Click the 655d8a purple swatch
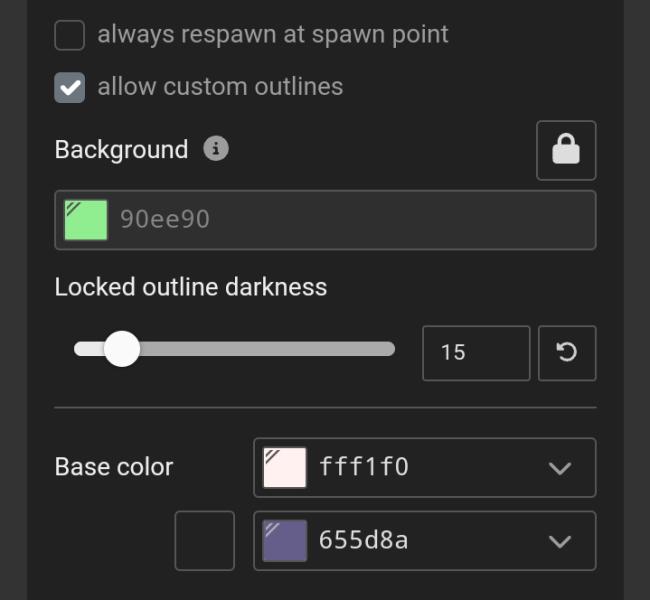The width and height of the screenshot is (650, 600). [x=284, y=541]
